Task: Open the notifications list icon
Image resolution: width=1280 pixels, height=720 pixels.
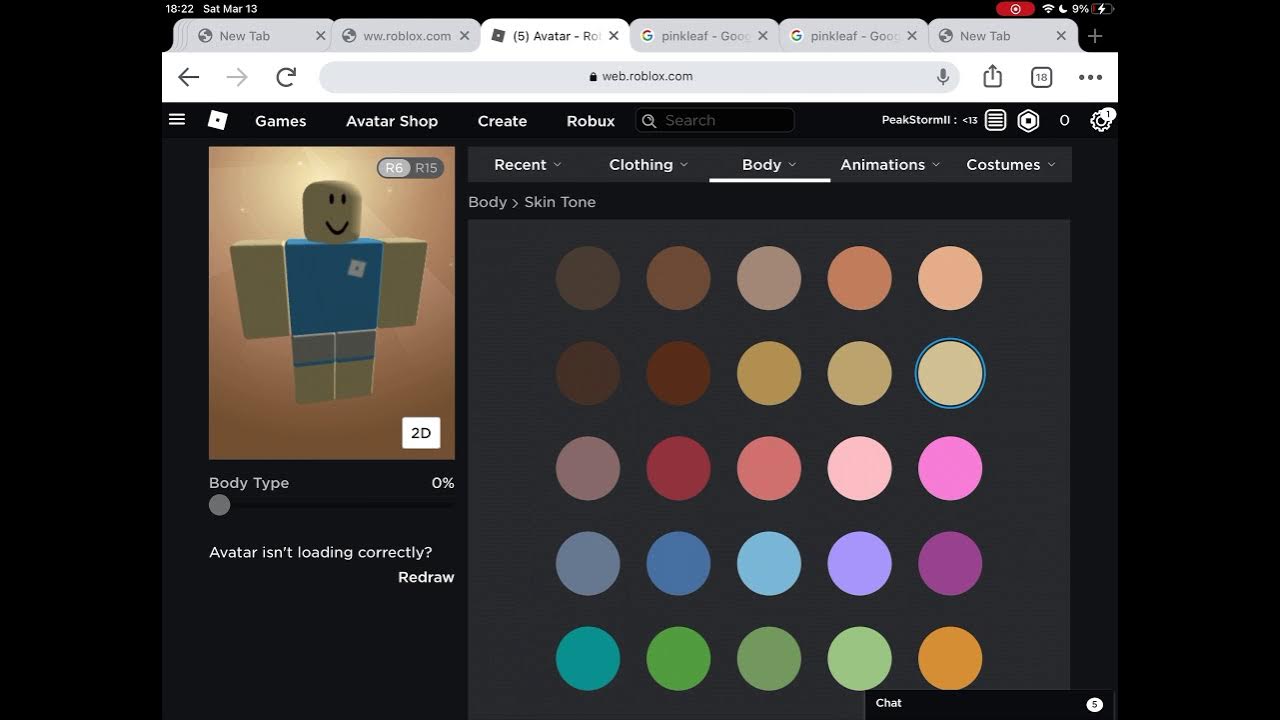Action: click(995, 120)
